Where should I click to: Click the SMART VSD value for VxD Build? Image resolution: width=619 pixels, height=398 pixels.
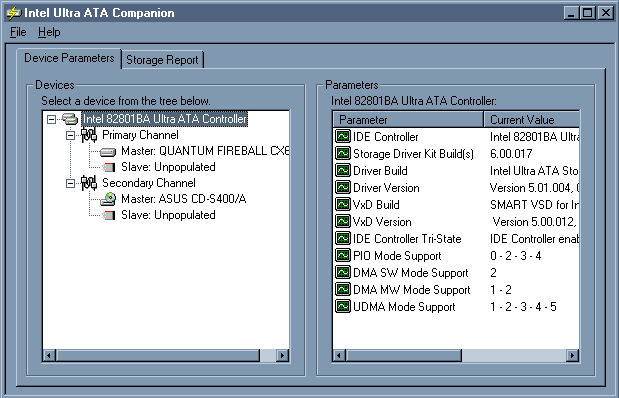point(534,205)
